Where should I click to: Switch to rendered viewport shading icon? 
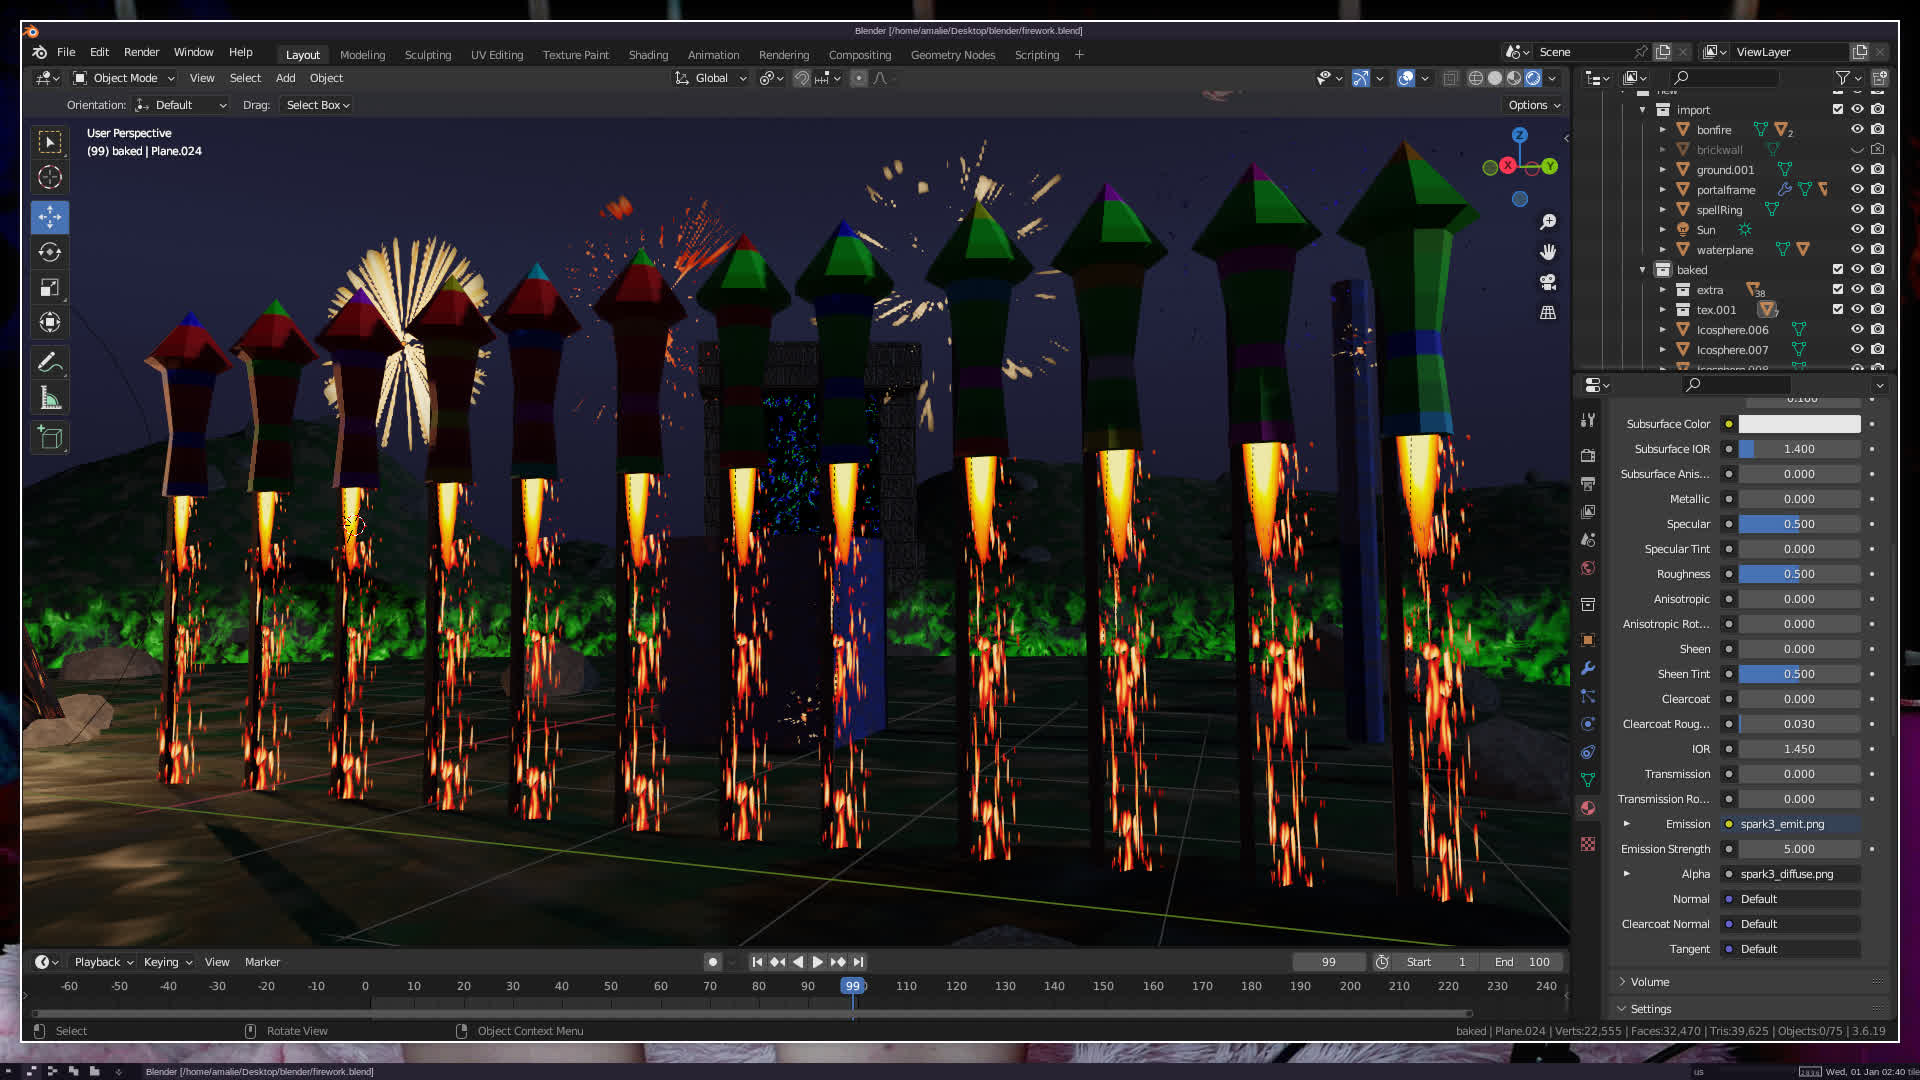point(1533,78)
